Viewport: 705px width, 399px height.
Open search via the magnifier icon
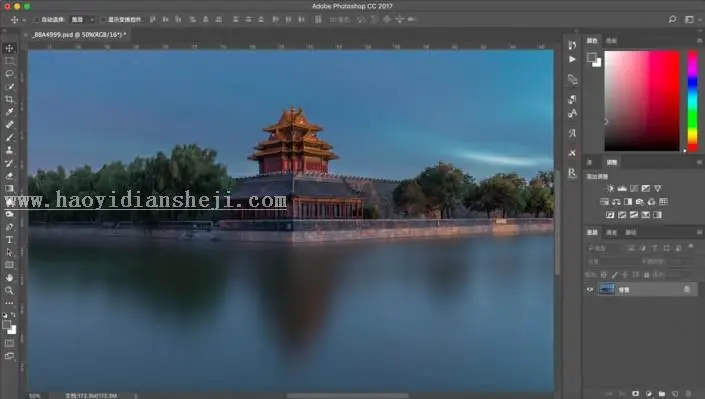tap(672, 19)
